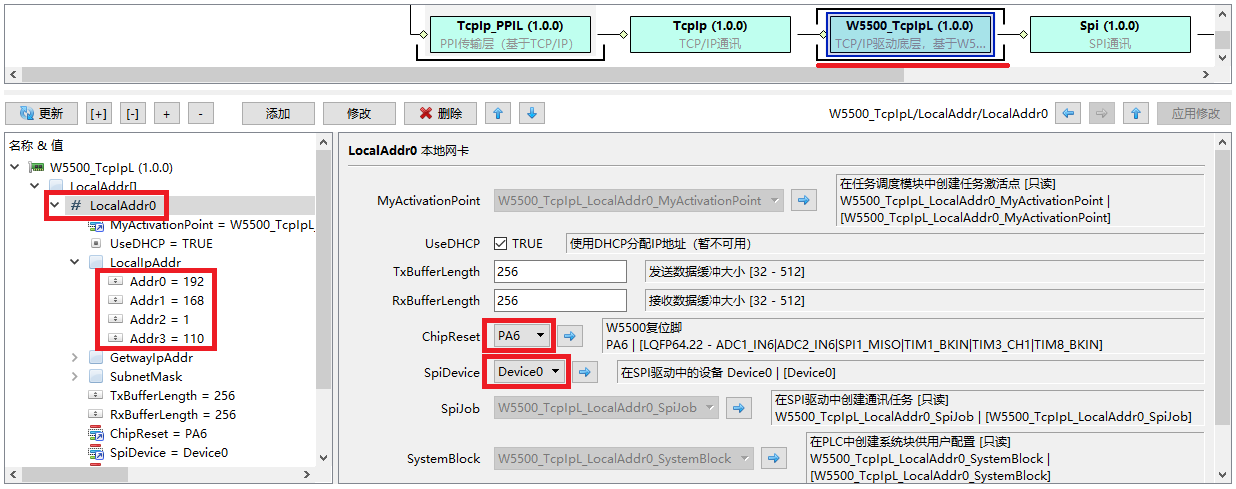1236x489 pixels.
Task: Expand the GetwayIpAddr tree node
Action: pos(74,357)
